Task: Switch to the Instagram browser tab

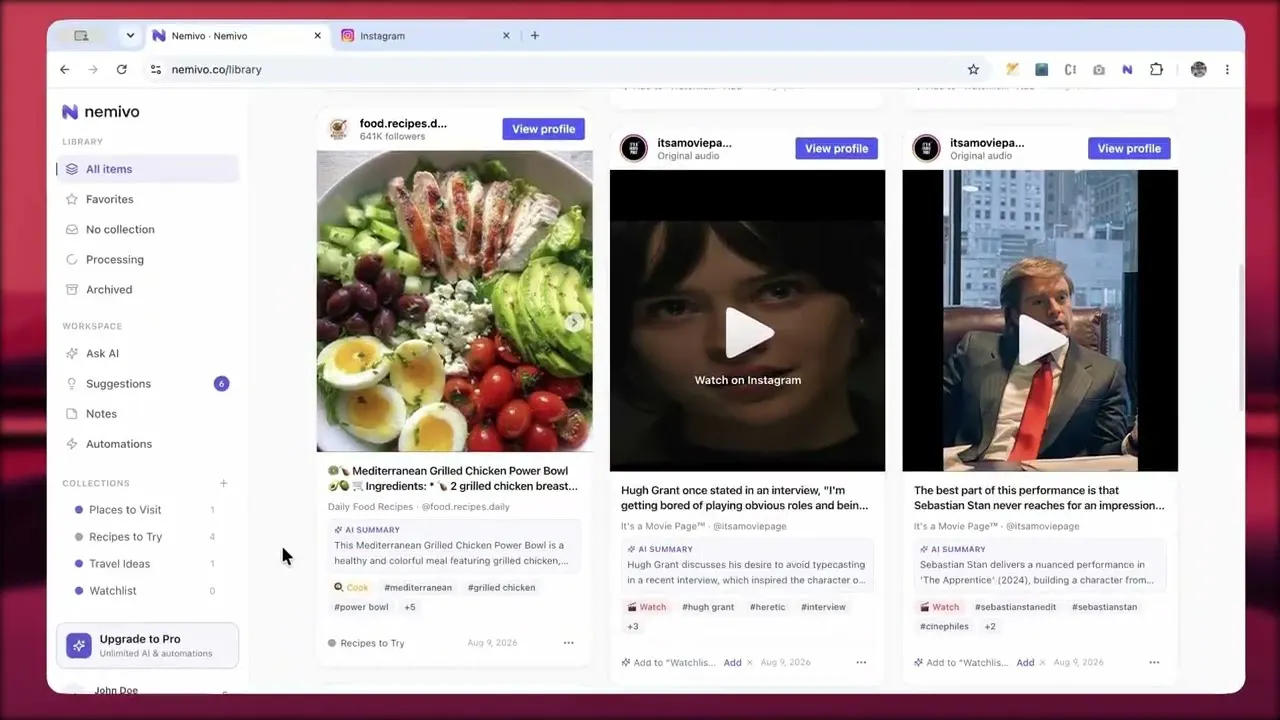Action: pyautogui.click(x=425, y=36)
